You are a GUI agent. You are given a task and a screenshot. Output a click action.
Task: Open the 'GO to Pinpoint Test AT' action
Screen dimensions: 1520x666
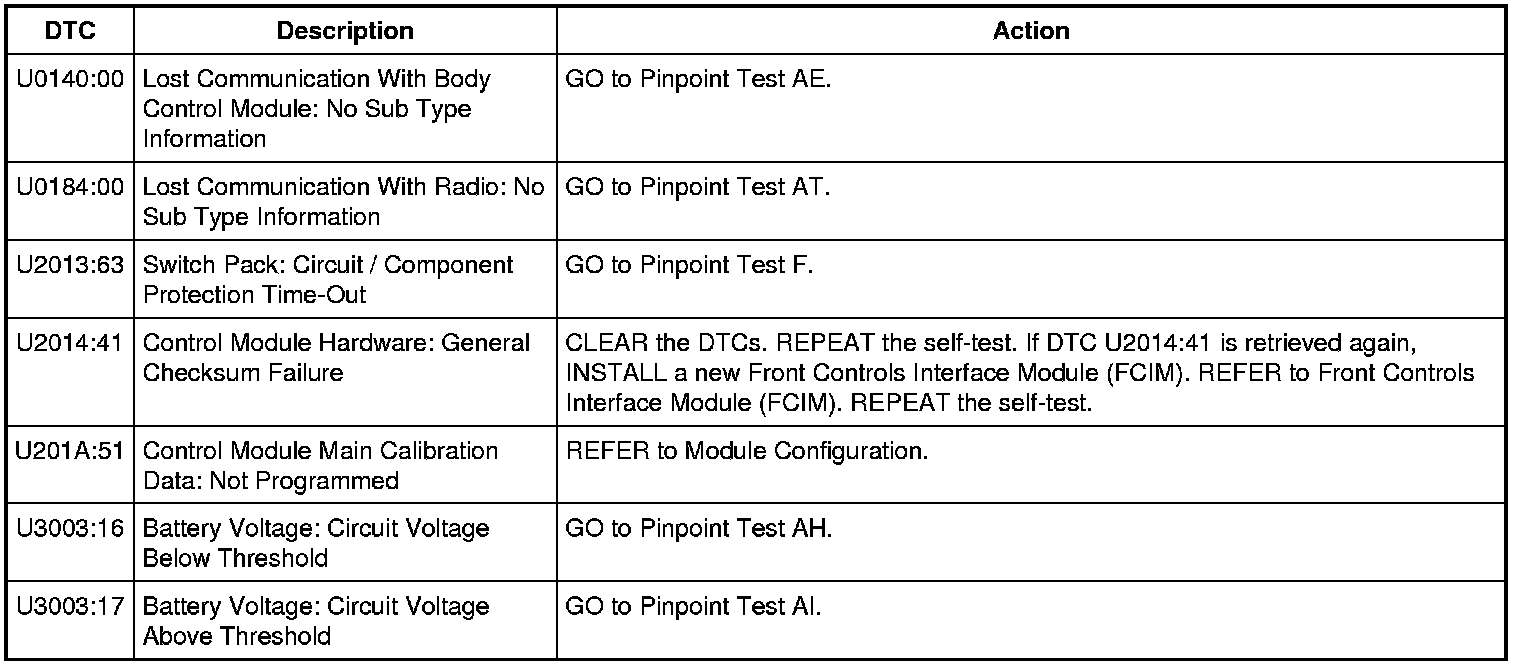[698, 187]
